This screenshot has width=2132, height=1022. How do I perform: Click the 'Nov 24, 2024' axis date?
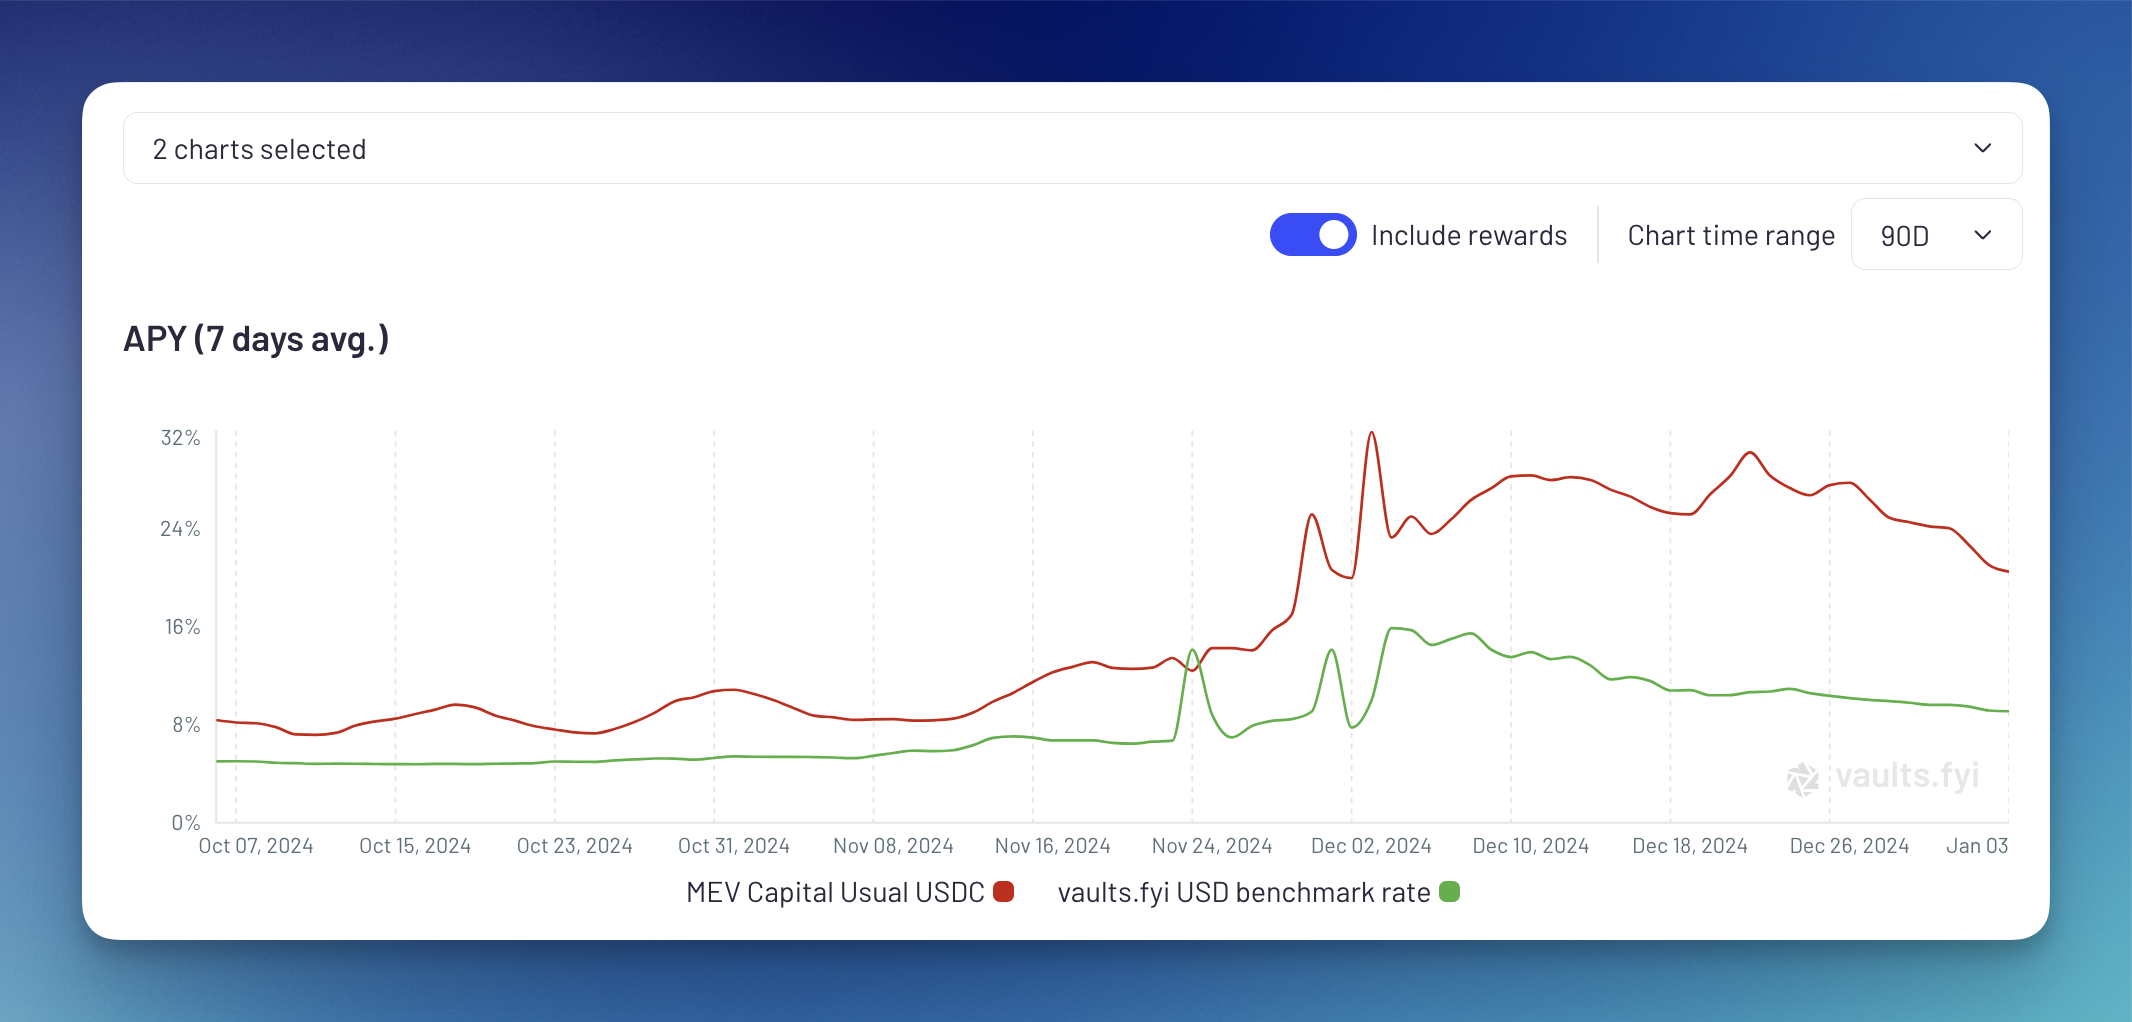[x=1212, y=846]
